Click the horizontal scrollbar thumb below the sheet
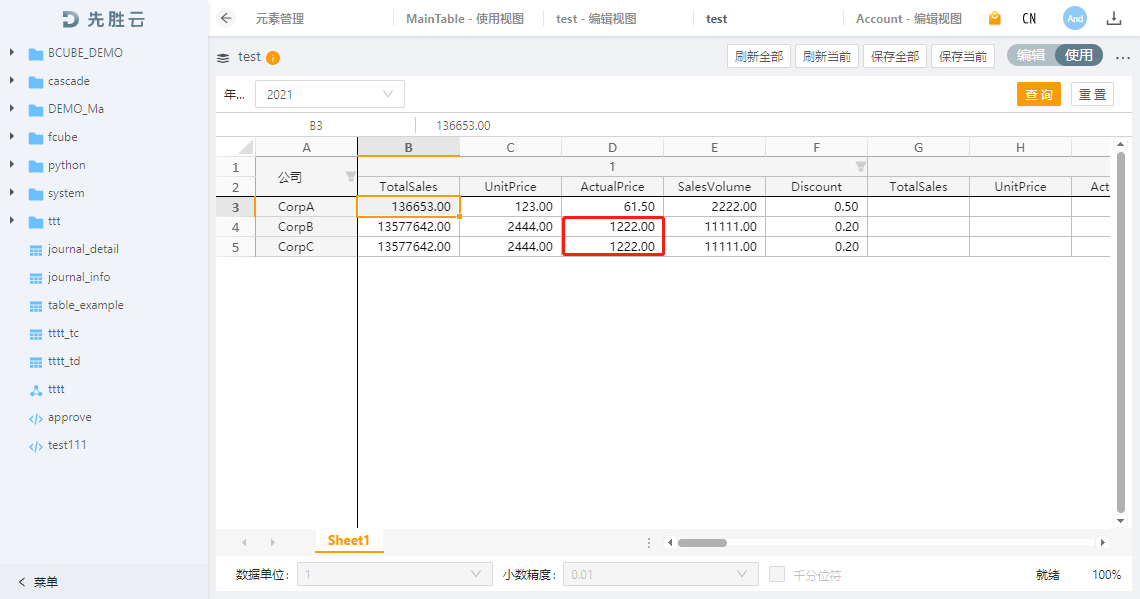 click(702, 543)
